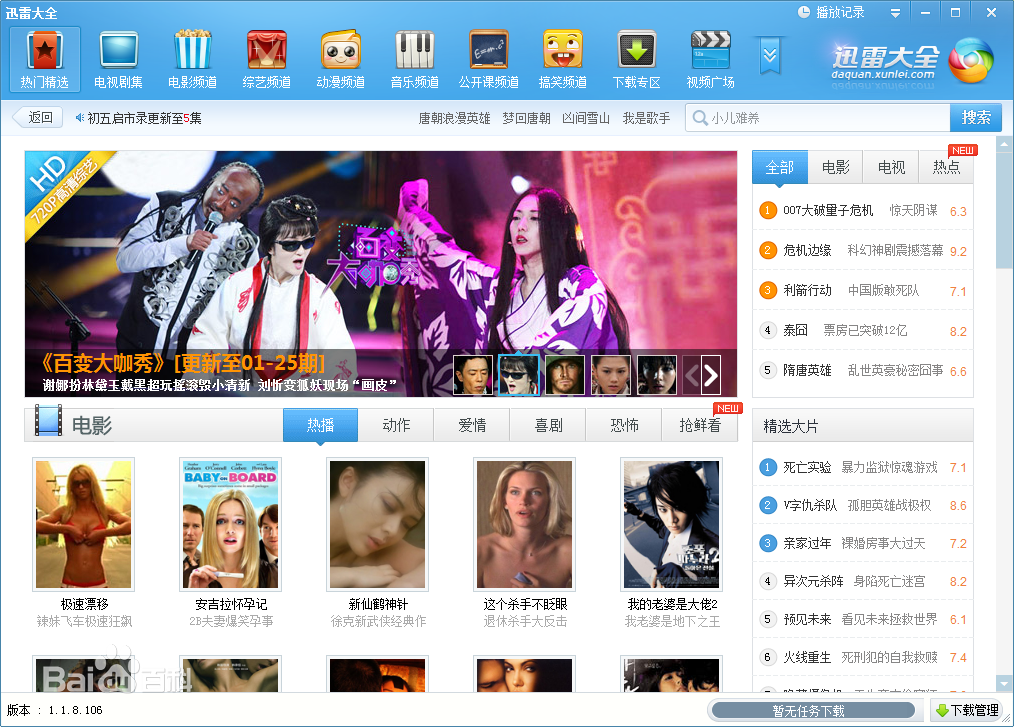Viewport: 1014px width, 727px height.
Task: Click the 暂无任务下载 progress bar
Action: coord(813,711)
